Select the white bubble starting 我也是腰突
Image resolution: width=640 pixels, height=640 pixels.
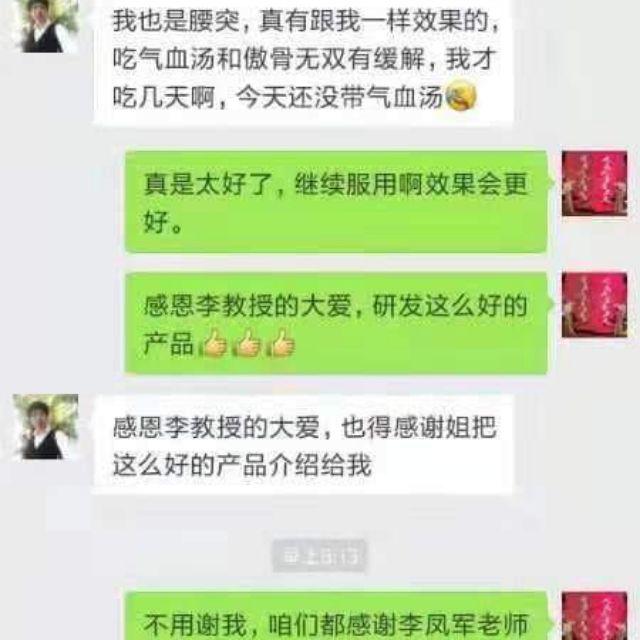(303, 62)
